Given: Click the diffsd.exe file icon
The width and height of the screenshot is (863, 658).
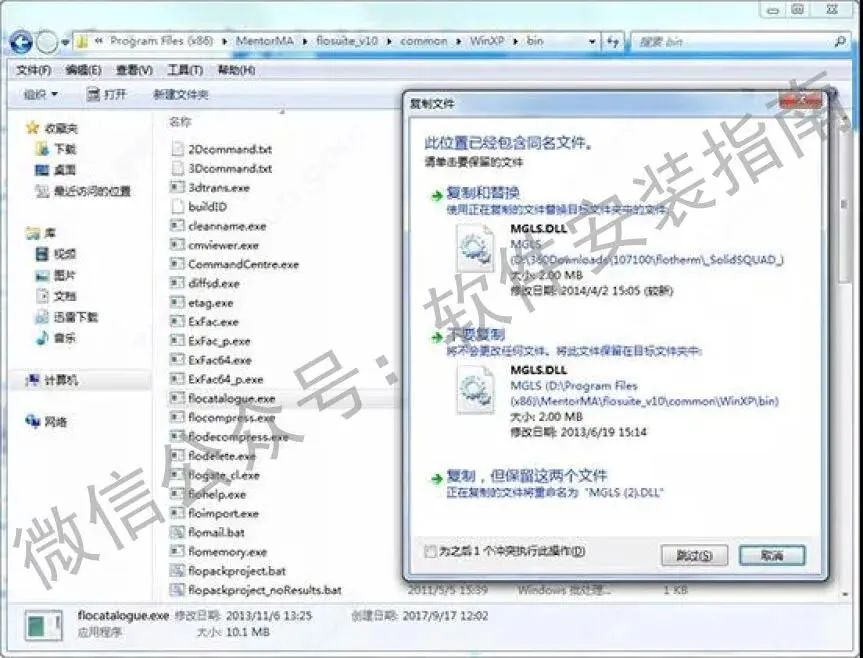Looking at the screenshot, I should tap(177, 283).
